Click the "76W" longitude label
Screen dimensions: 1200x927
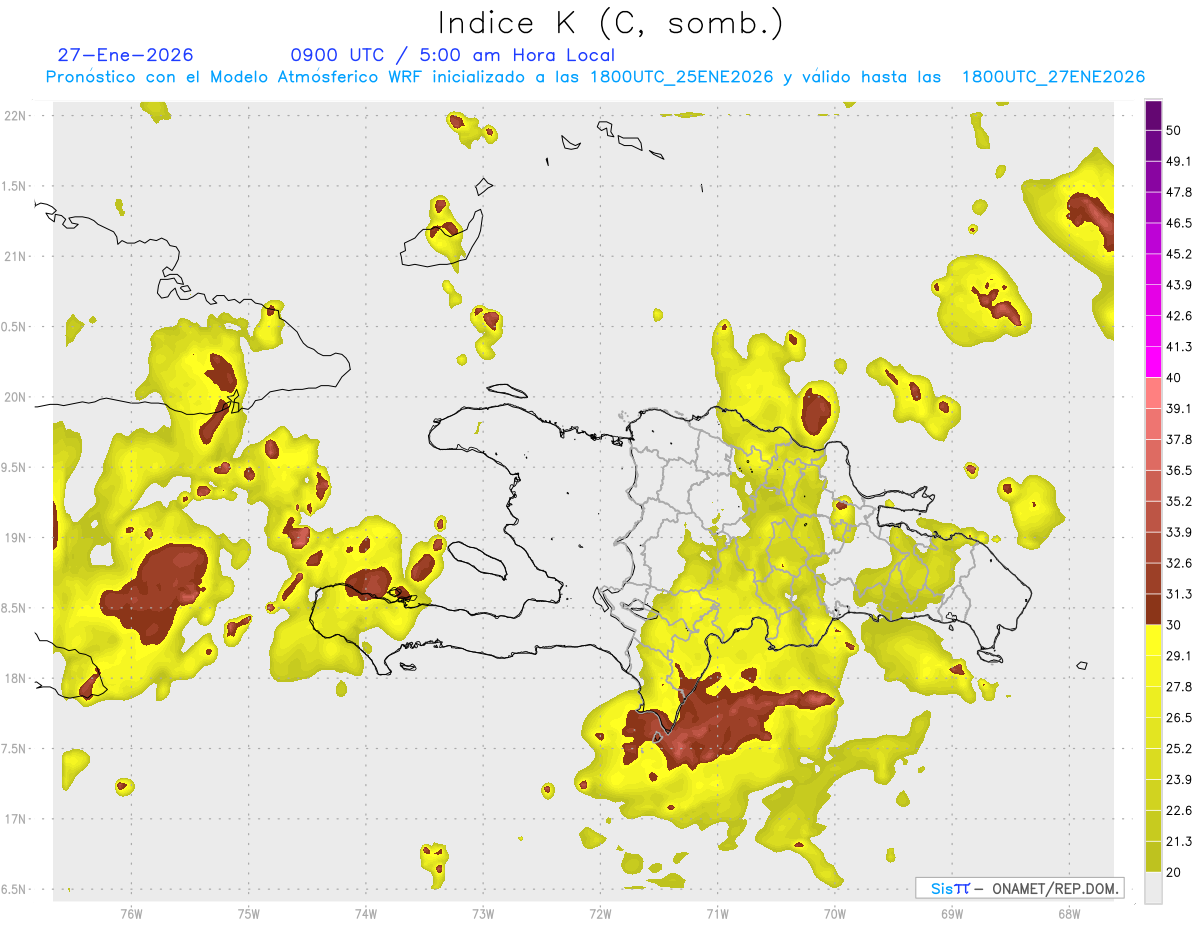[131, 913]
